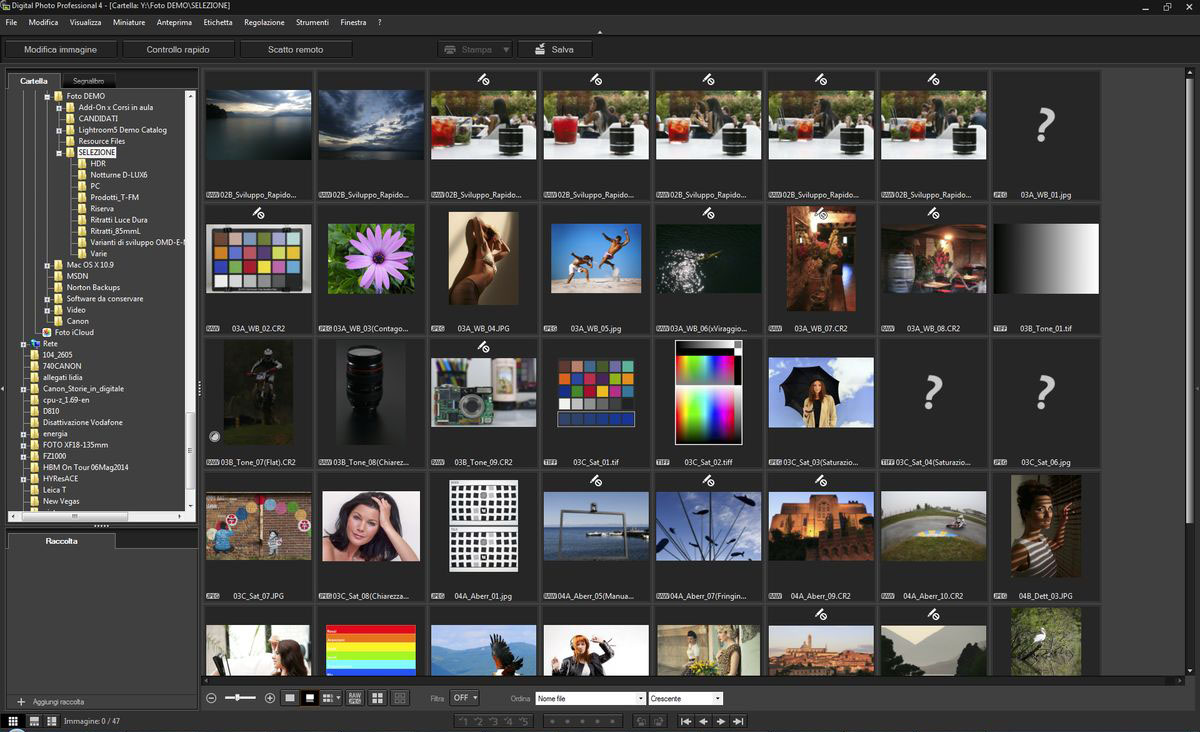Open the Regolazione menu
Viewport: 1200px width, 732px height.
(x=264, y=22)
